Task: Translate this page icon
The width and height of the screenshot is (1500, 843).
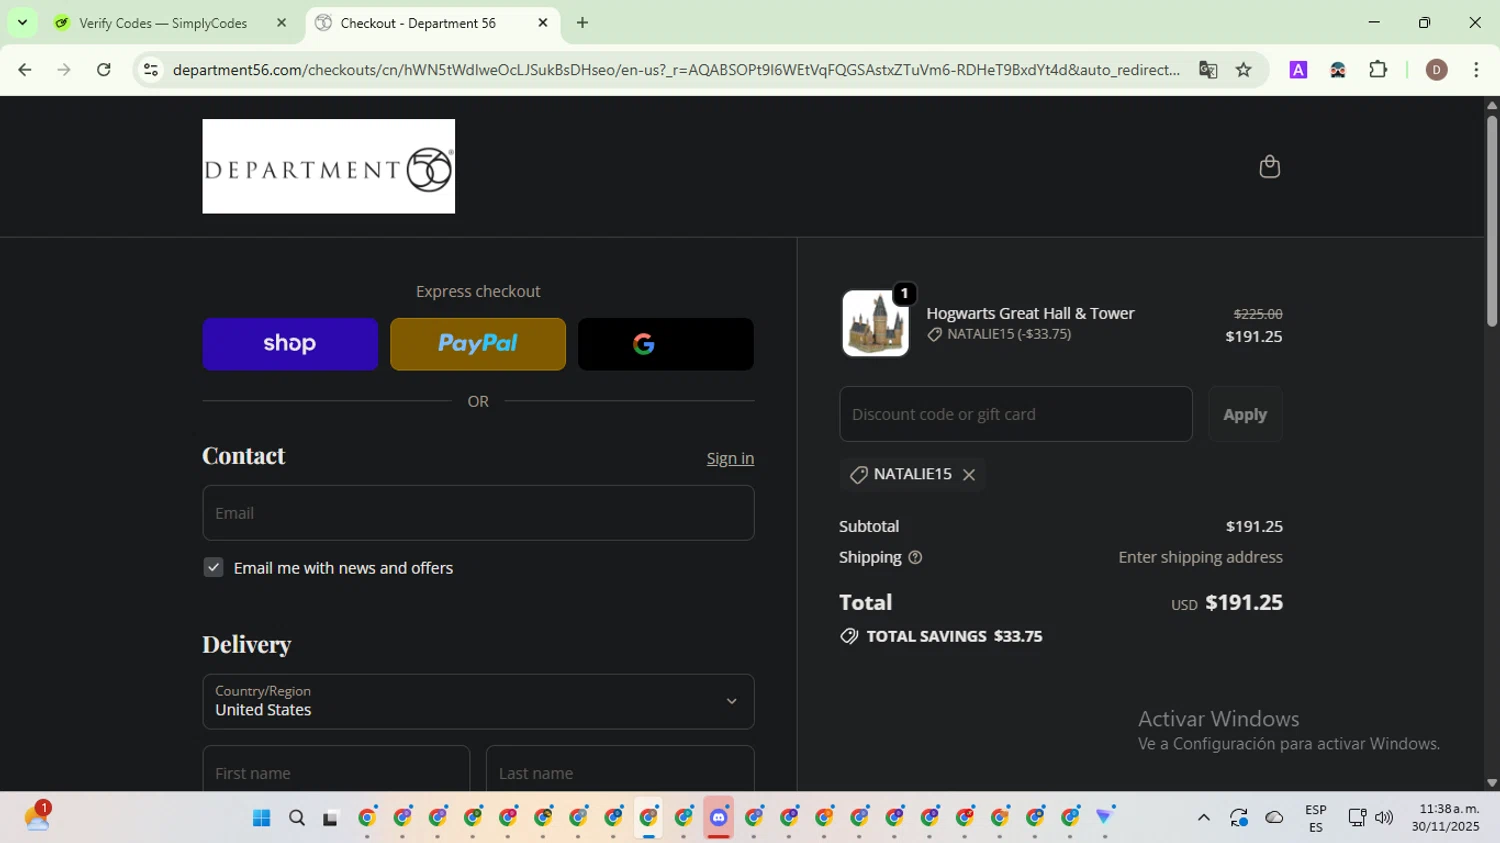Action: [x=1208, y=70]
